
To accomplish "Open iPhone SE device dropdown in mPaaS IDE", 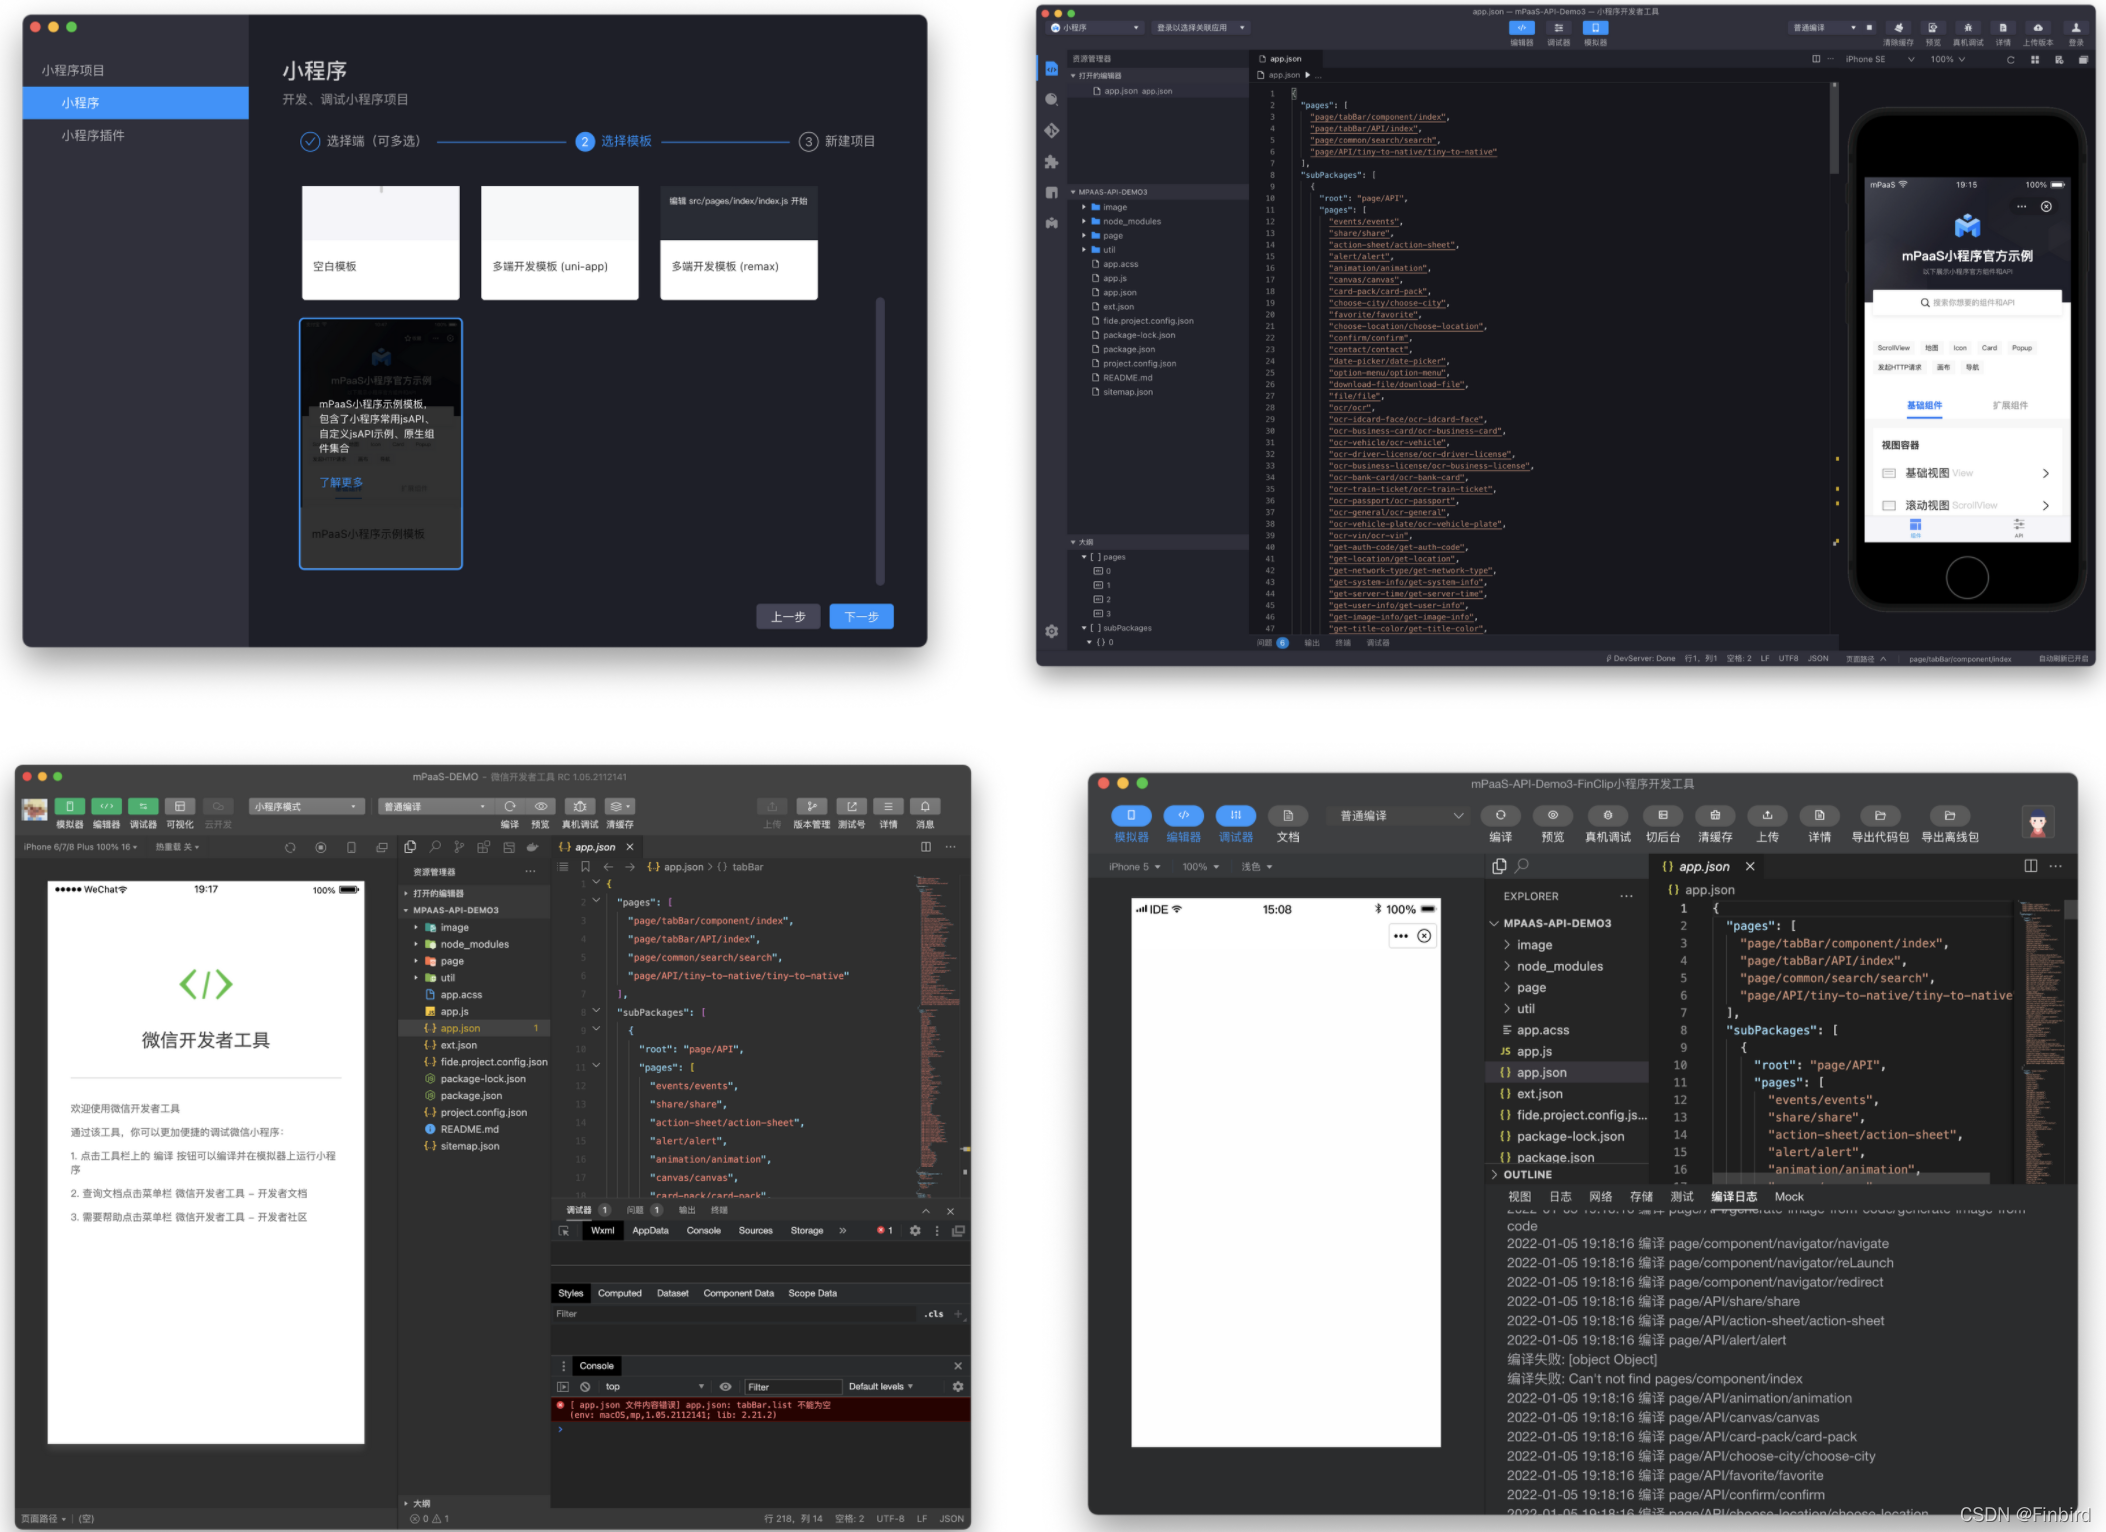I will coord(1880,59).
